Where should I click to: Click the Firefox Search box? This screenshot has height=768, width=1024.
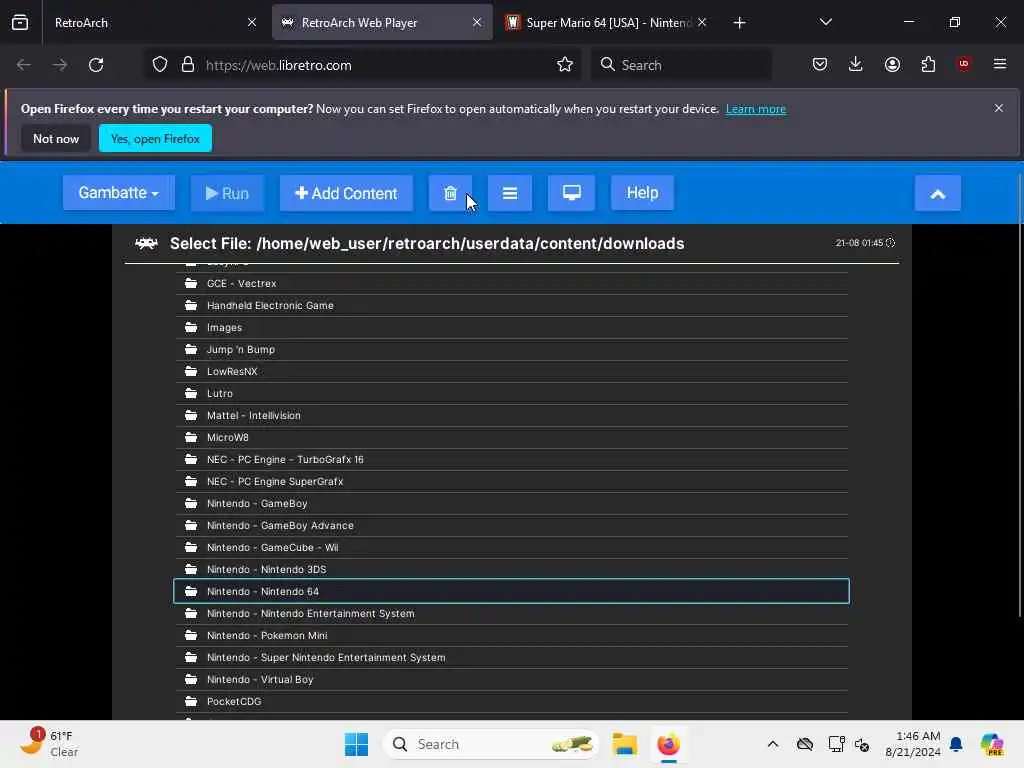[x=682, y=65]
